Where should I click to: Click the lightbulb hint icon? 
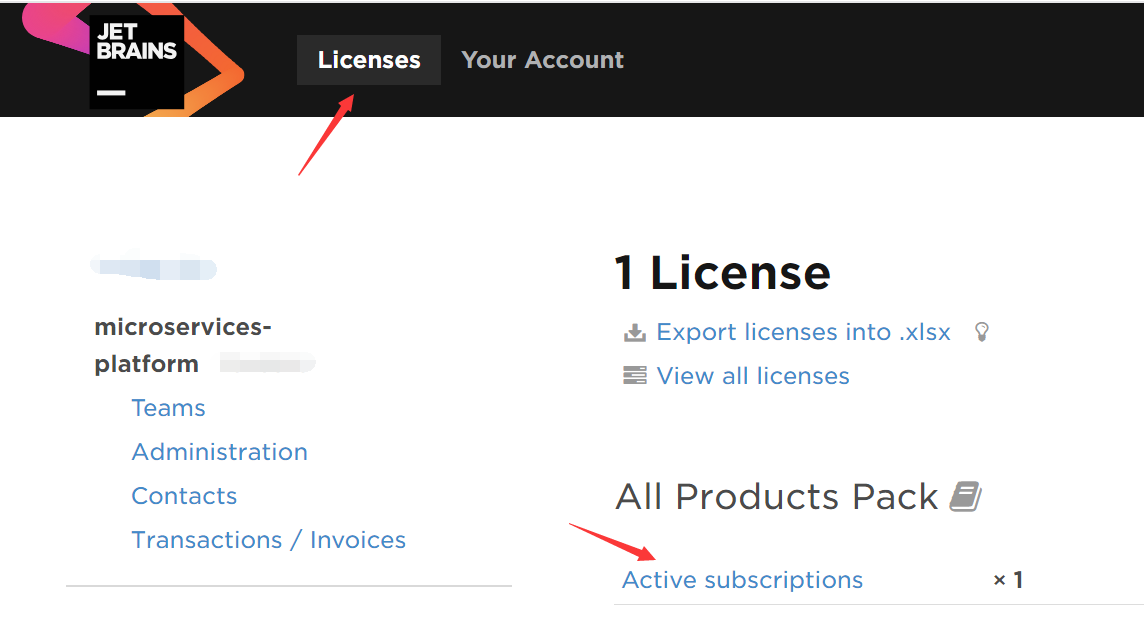pyautogui.click(x=982, y=332)
